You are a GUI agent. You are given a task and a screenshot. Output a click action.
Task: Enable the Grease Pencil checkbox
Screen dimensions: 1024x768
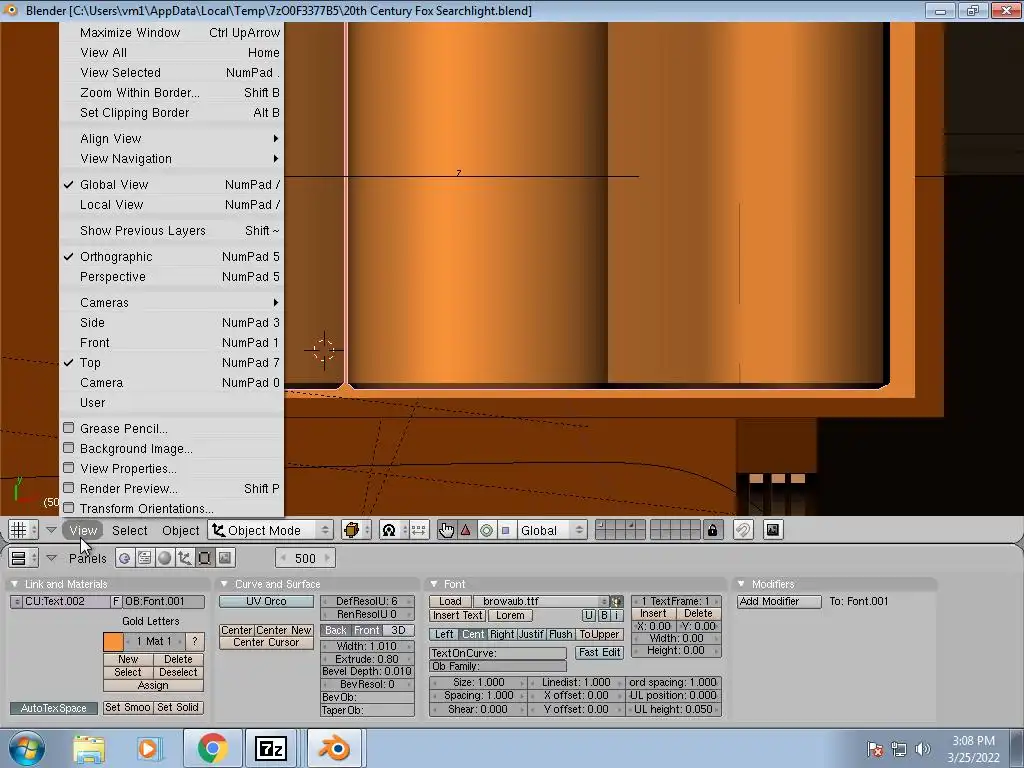(x=69, y=428)
